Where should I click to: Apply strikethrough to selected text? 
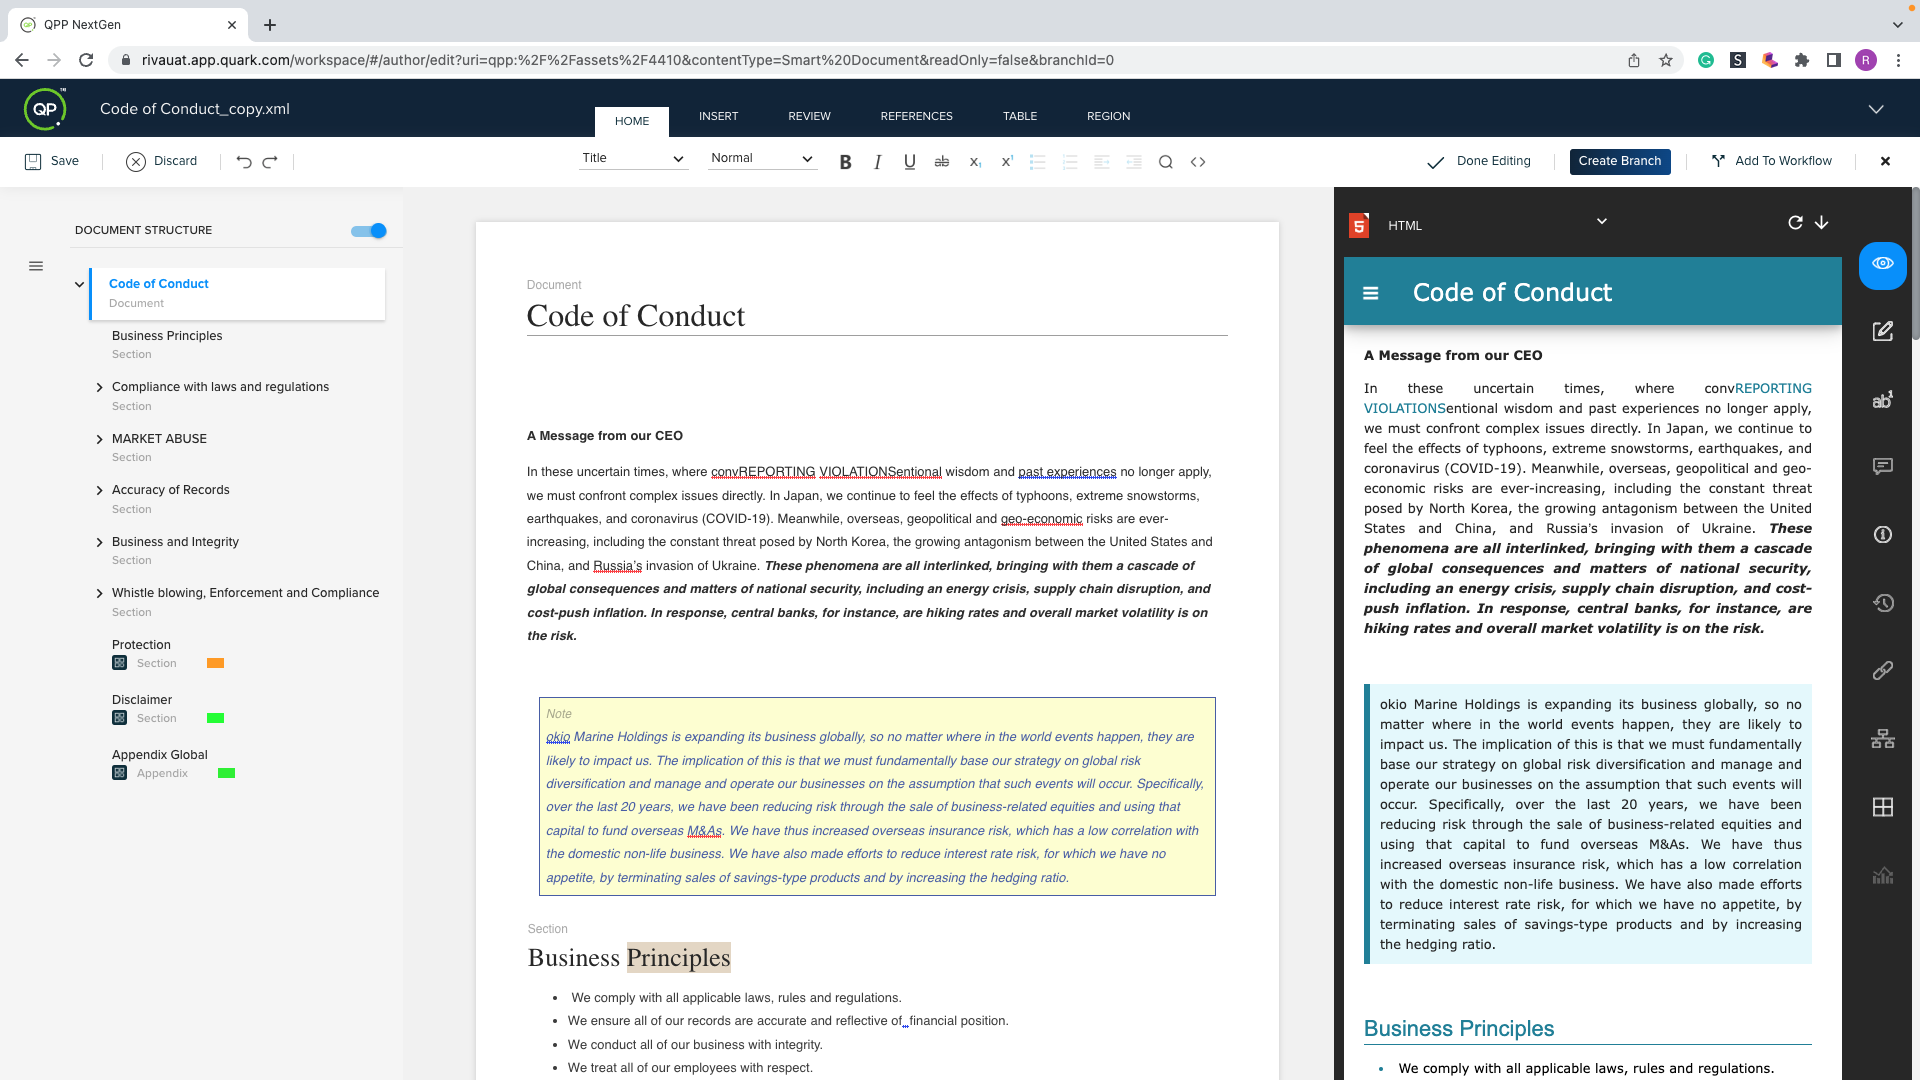(x=941, y=161)
